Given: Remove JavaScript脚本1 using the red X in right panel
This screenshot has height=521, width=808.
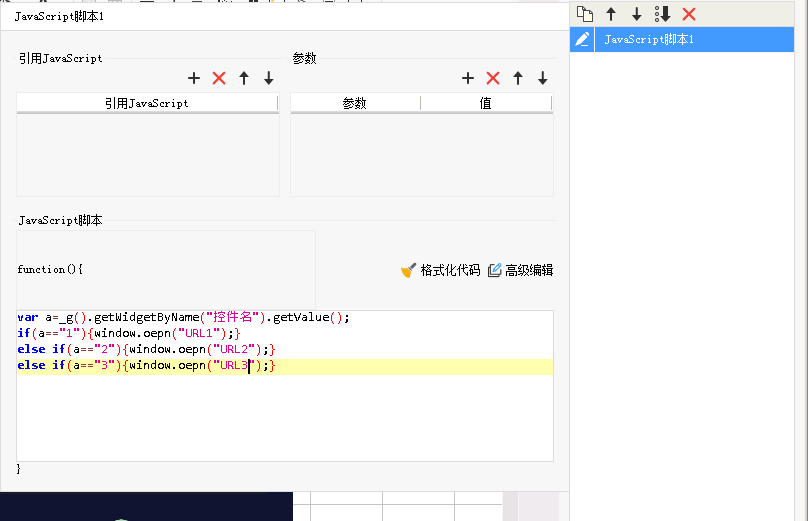Looking at the screenshot, I should coord(689,14).
